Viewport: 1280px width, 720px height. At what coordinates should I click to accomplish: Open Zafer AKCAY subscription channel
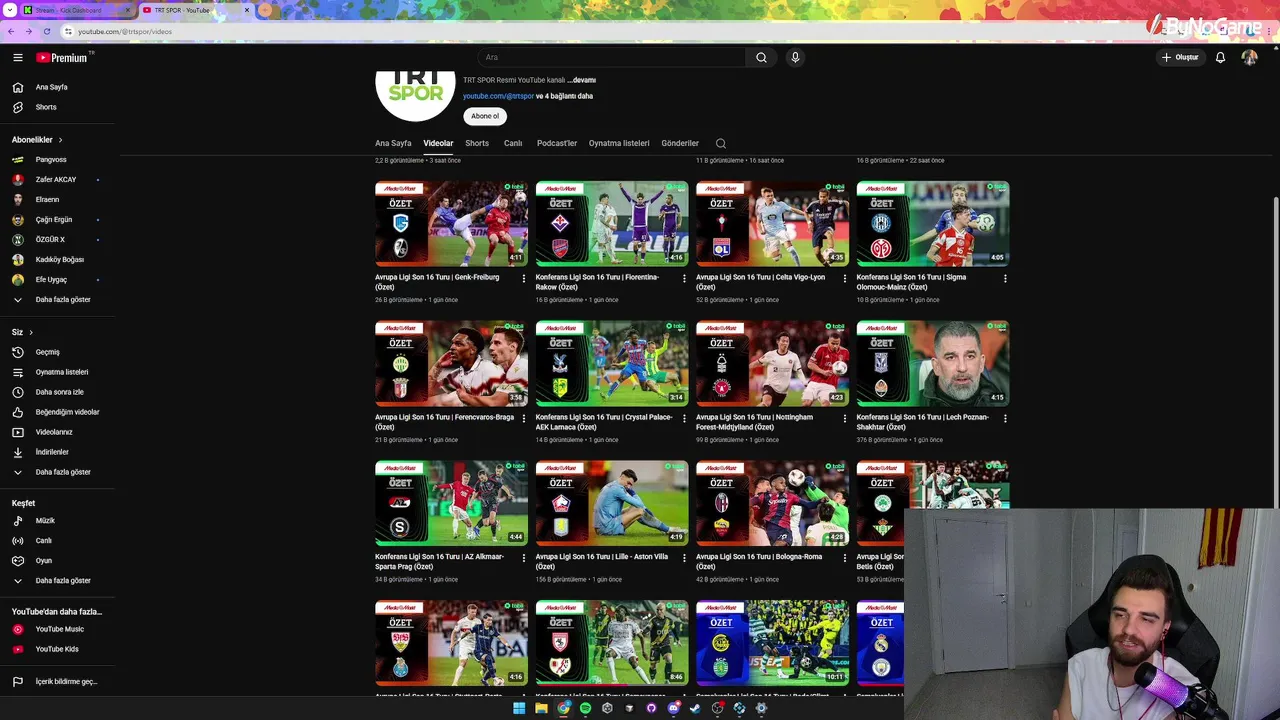[58, 180]
